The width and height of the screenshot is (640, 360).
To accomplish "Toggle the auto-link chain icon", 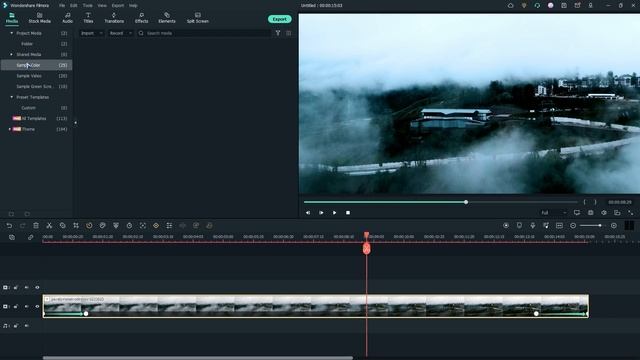I will pyautogui.click(x=31, y=237).
